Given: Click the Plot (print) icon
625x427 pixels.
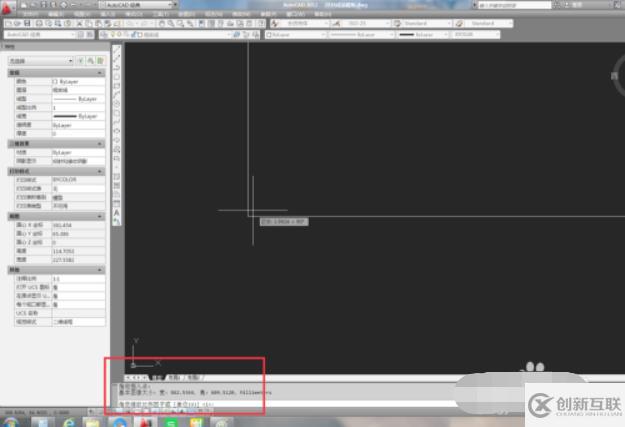Looking at the screenshot, I should (39, 24).
